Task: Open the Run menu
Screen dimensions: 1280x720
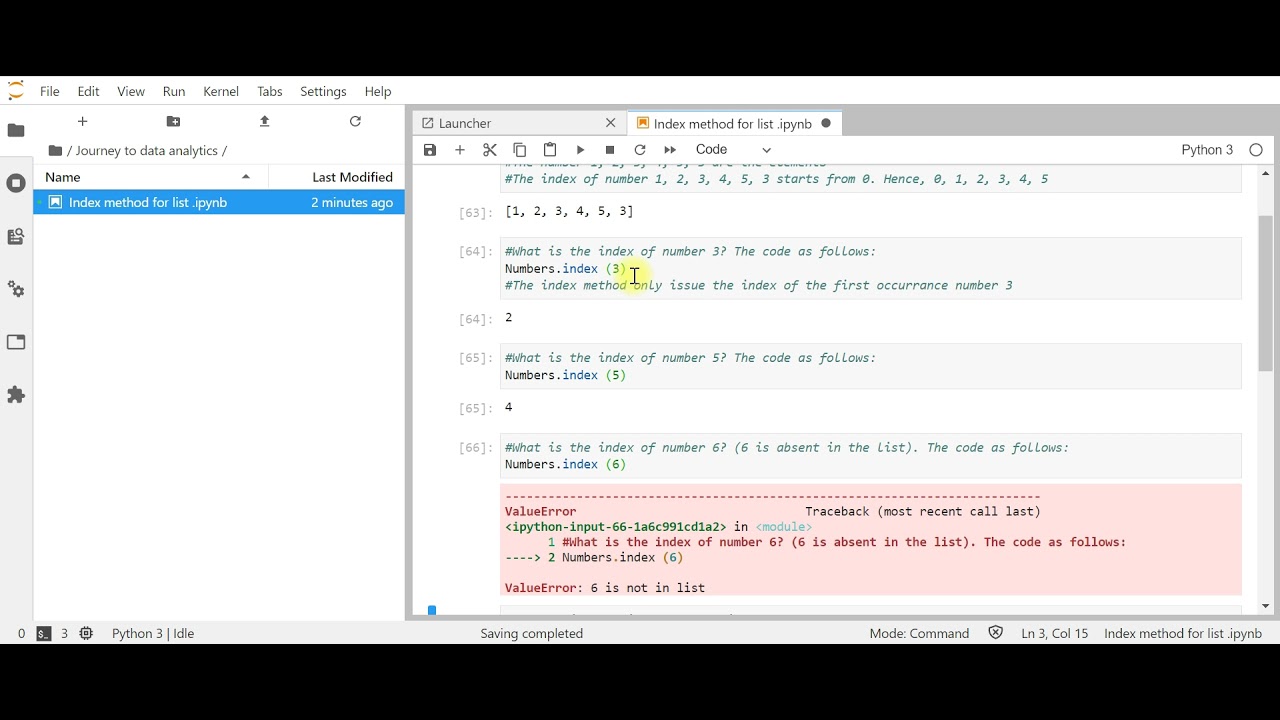Action: (174, 91)
